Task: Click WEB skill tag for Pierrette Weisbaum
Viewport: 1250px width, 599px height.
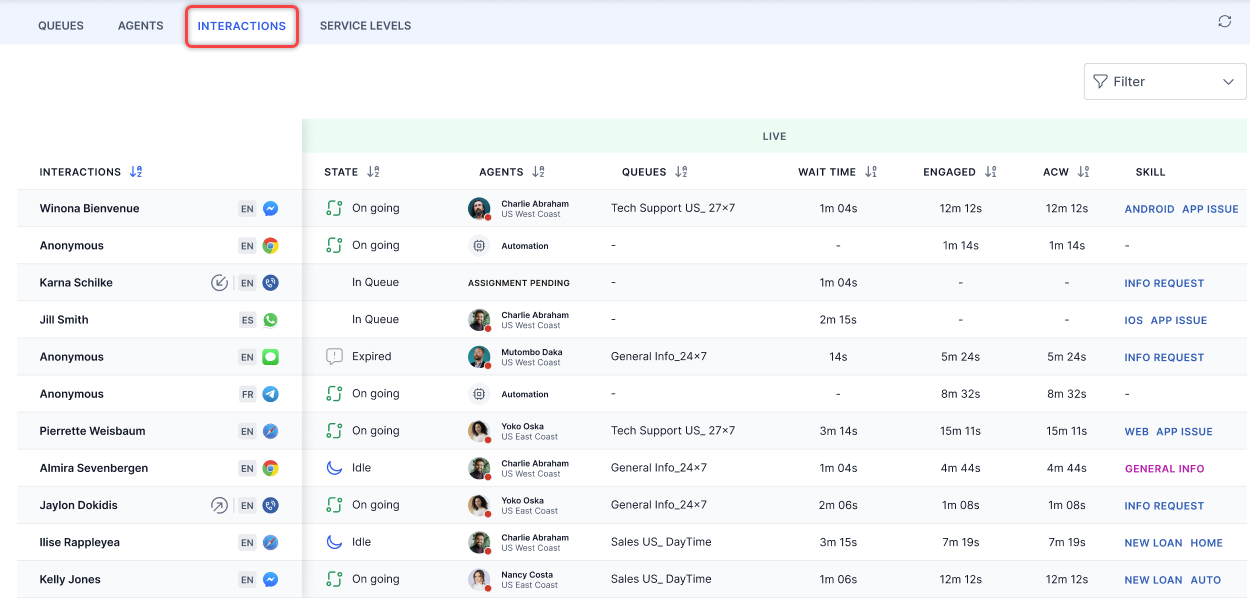Action: coord(1136,432)
